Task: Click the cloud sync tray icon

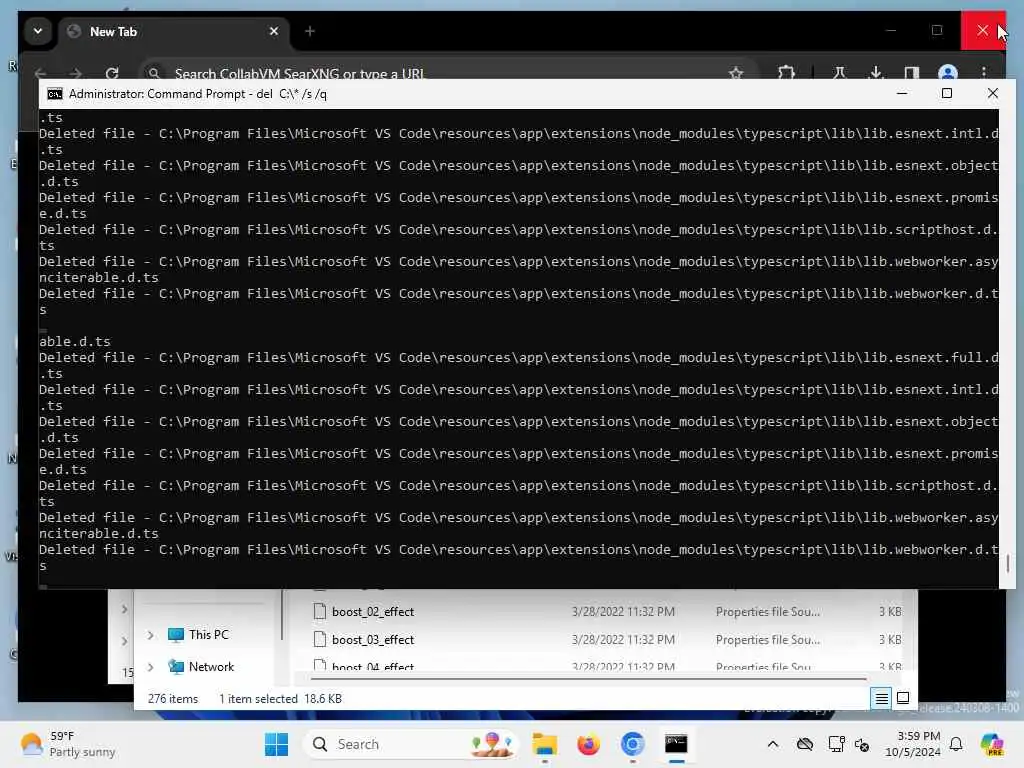Action: coord(805,744)
